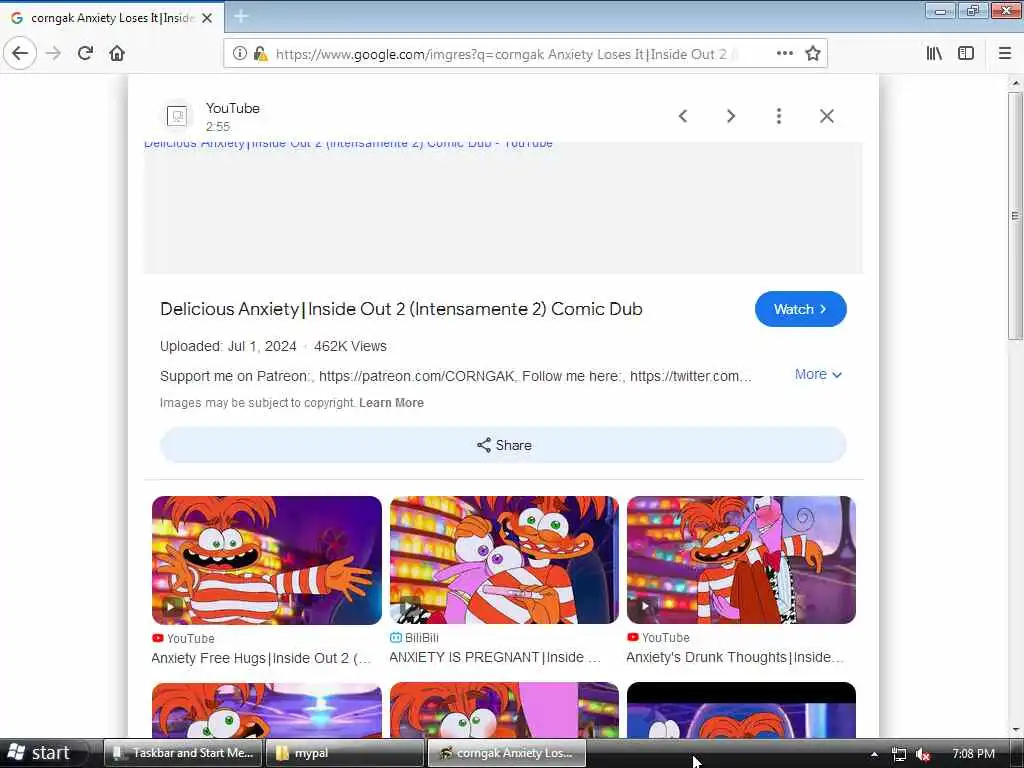This screenshot has height=768, width=1024.
Task: Open Anxiety Free Hugs thumbnail
Action: [266, 560]
